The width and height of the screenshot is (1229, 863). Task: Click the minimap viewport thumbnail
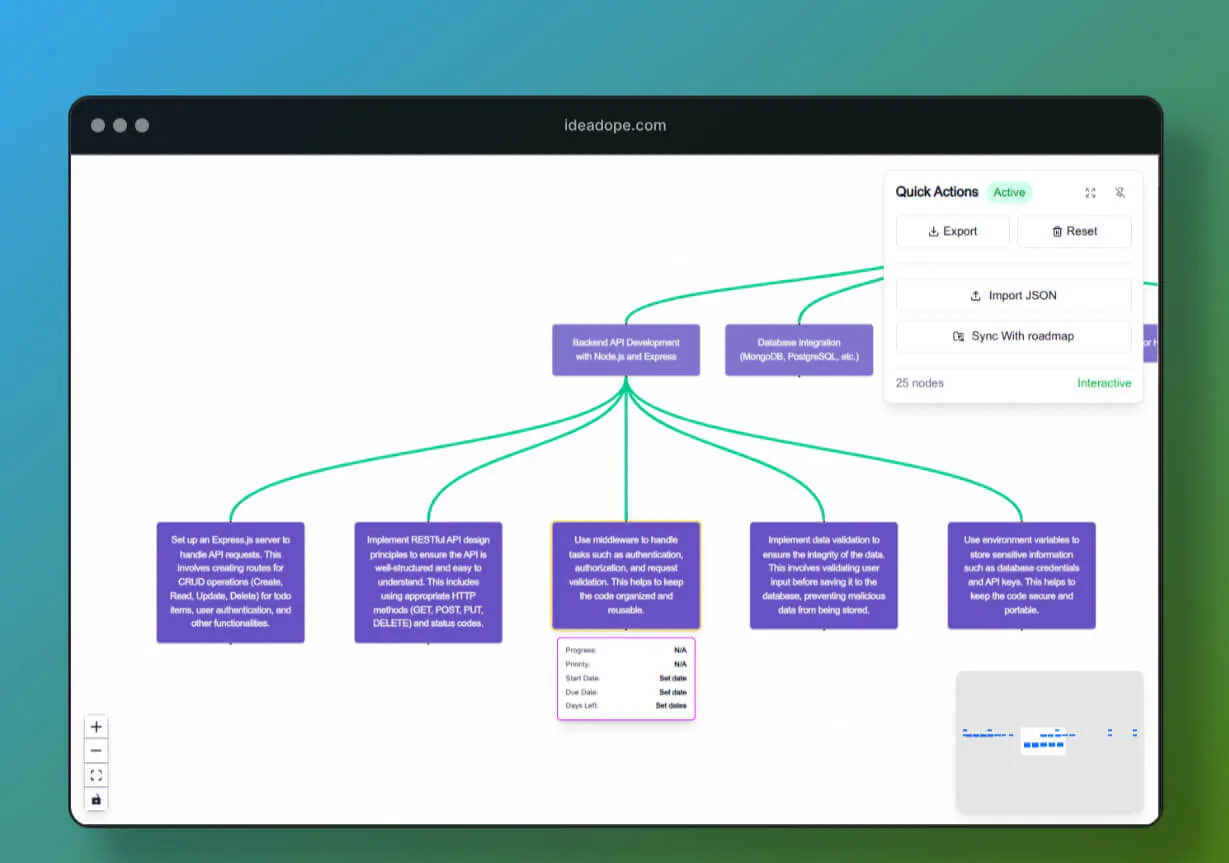(x=1042, y=740)
